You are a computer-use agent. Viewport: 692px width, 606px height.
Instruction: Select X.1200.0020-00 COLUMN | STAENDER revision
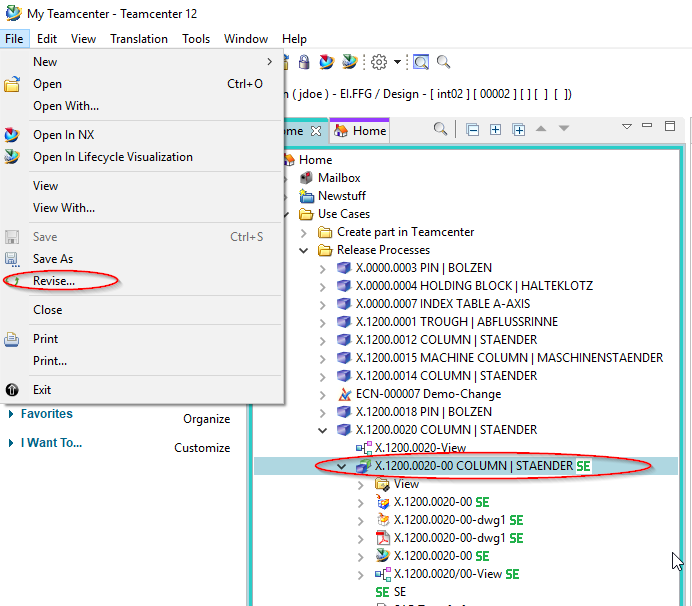473,466
